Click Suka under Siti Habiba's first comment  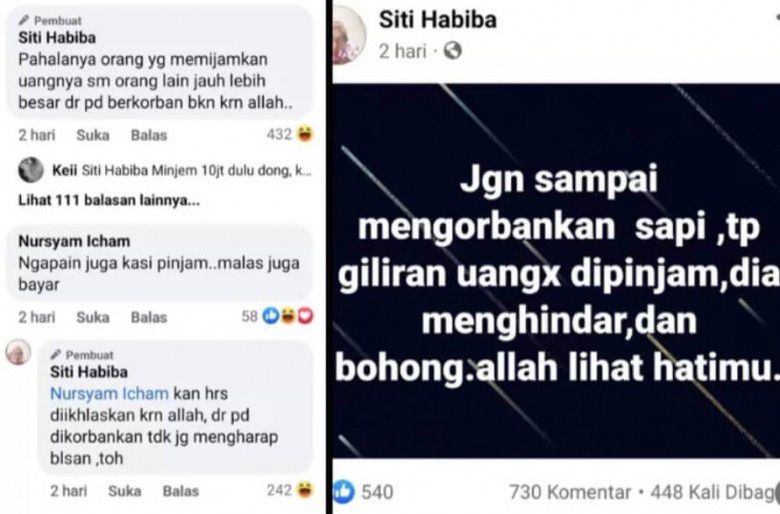point(93,135)
